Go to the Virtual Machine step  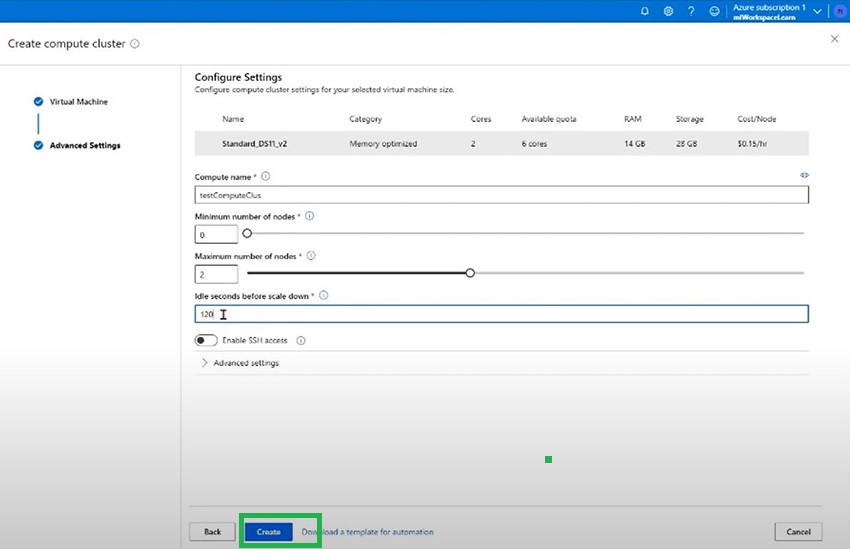pos(78,102)
